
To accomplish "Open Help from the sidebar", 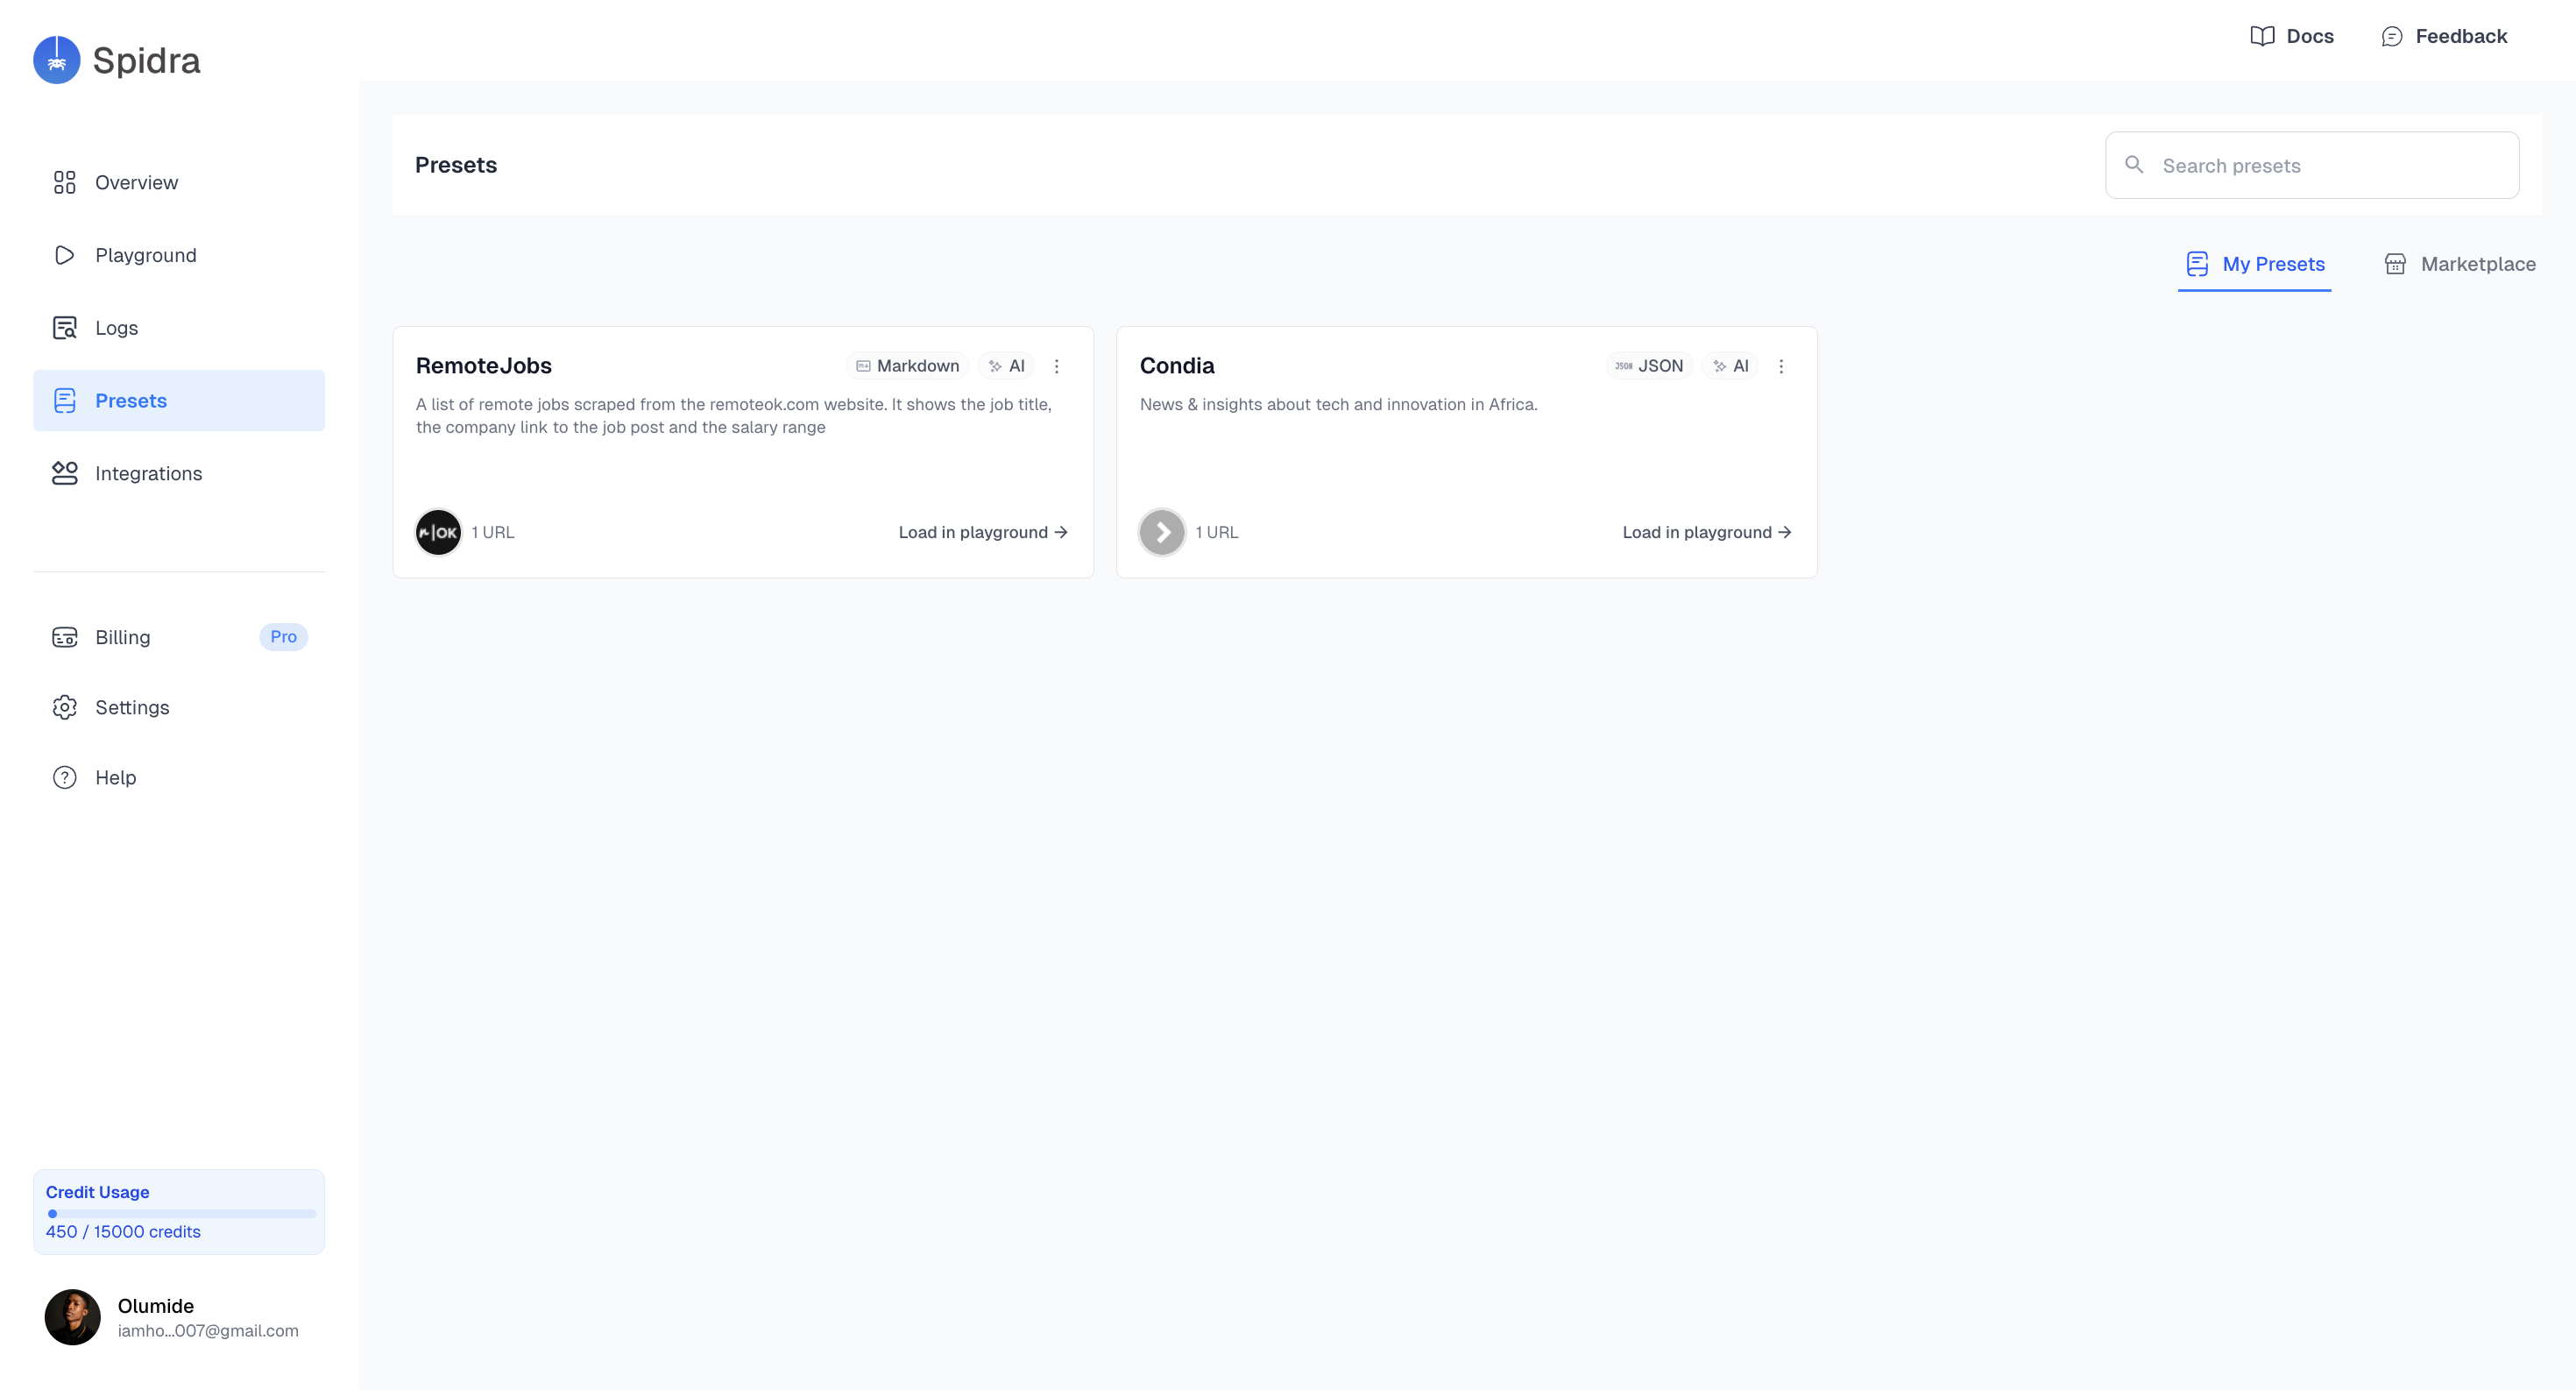I will [x=115, y=777].
